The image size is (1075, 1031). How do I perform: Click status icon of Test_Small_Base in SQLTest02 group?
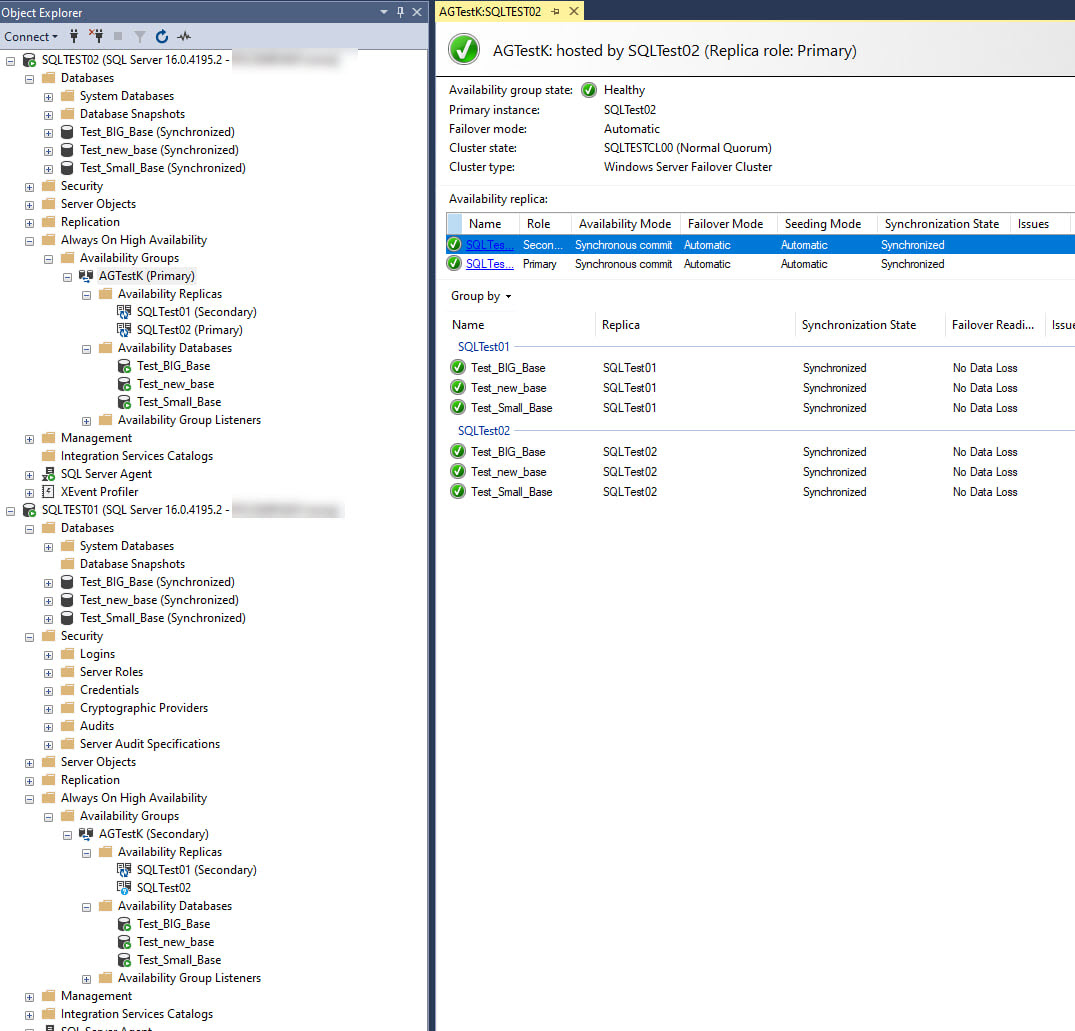coord(458,492)
